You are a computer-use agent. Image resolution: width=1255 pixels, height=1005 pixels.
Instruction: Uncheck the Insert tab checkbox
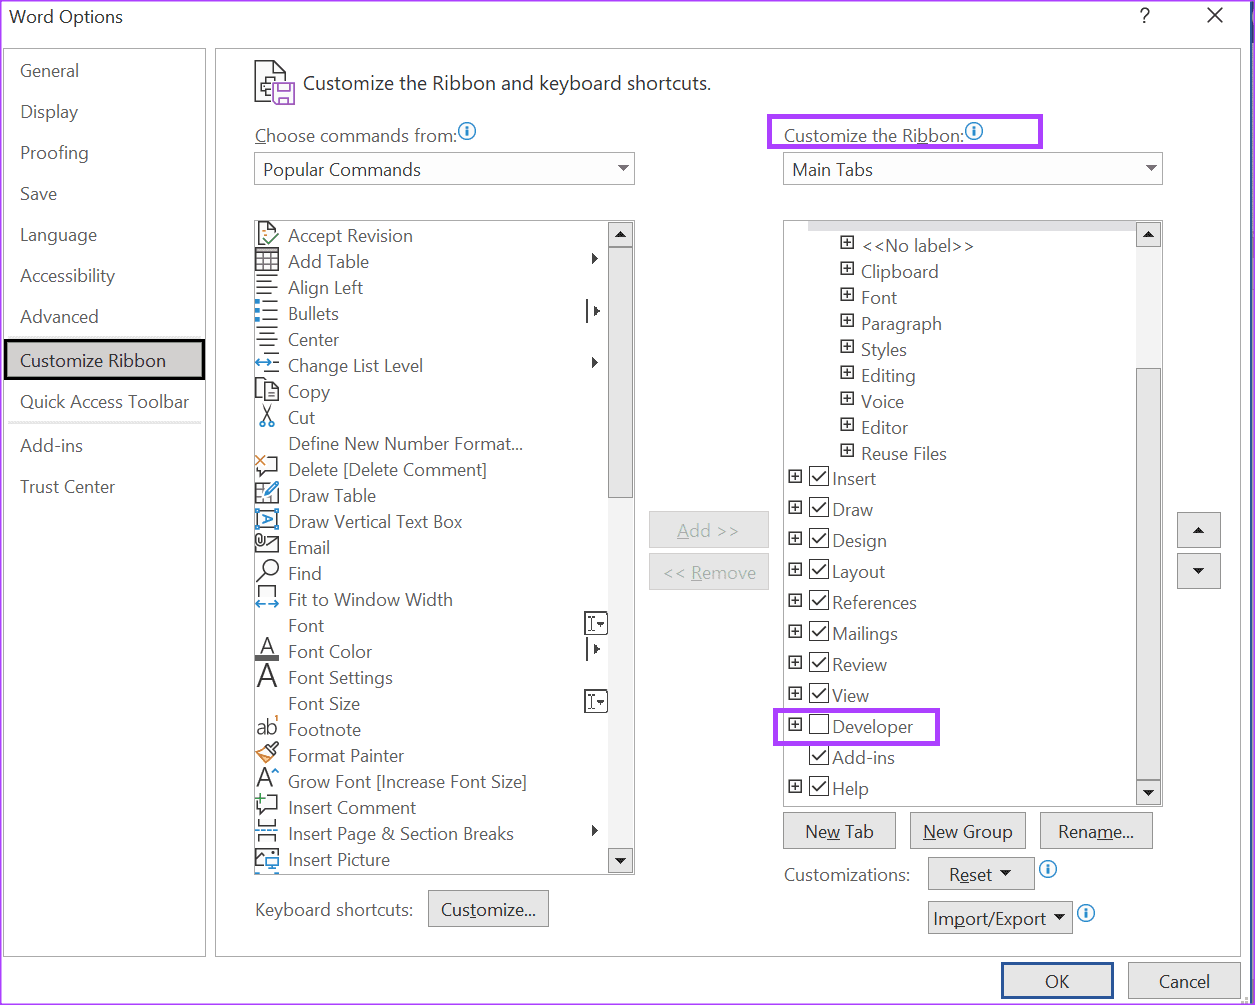tap(819, 477)
